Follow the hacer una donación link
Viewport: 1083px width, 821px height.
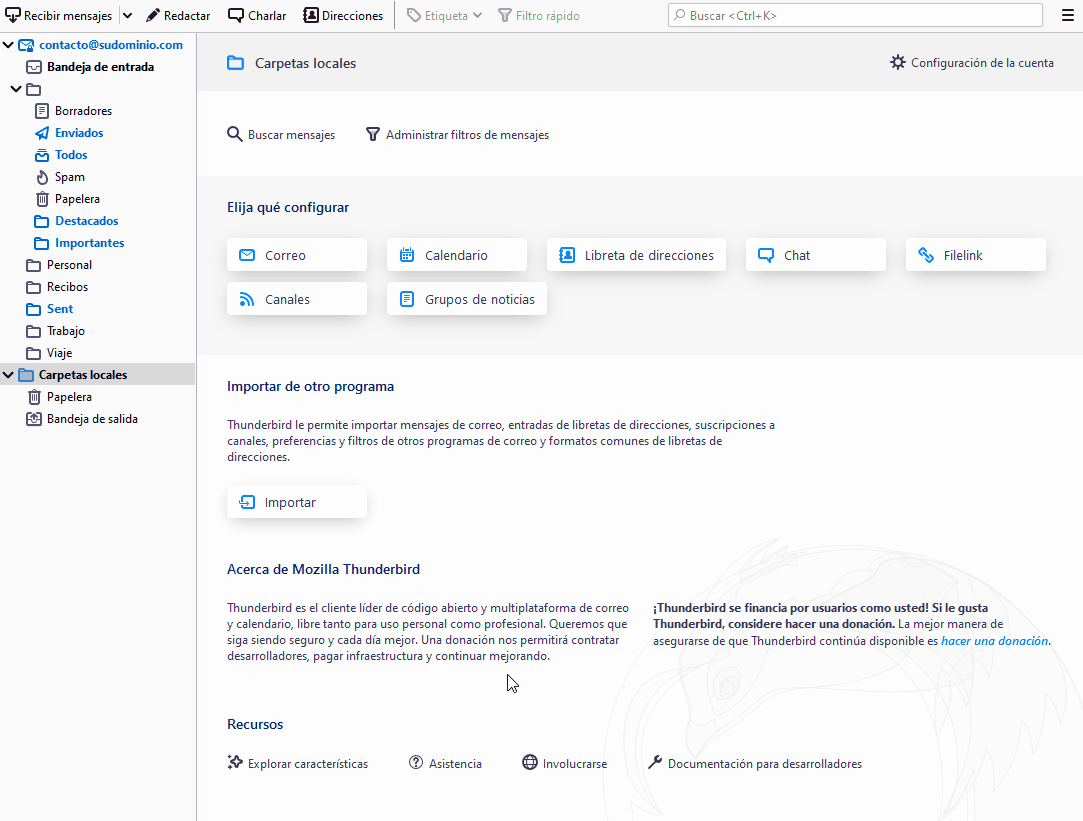(995, 641)
